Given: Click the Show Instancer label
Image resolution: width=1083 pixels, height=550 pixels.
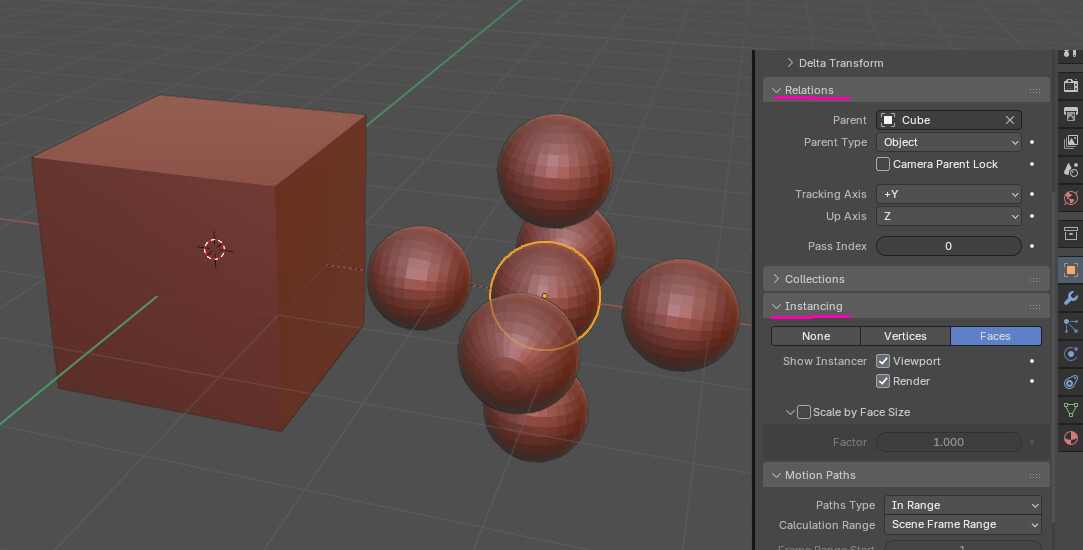Looking at the screenshot, I should tap(824, 361).
